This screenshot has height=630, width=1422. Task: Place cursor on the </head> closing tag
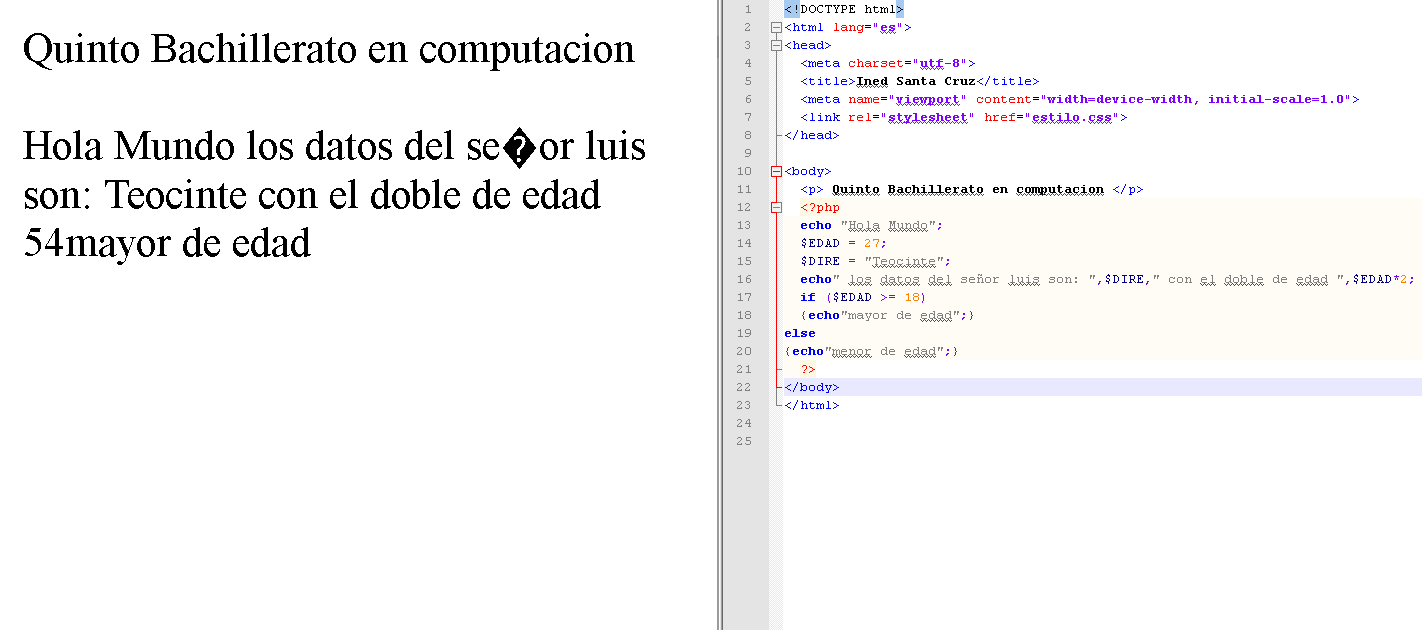pyautogui.click(x=812, y=136)
